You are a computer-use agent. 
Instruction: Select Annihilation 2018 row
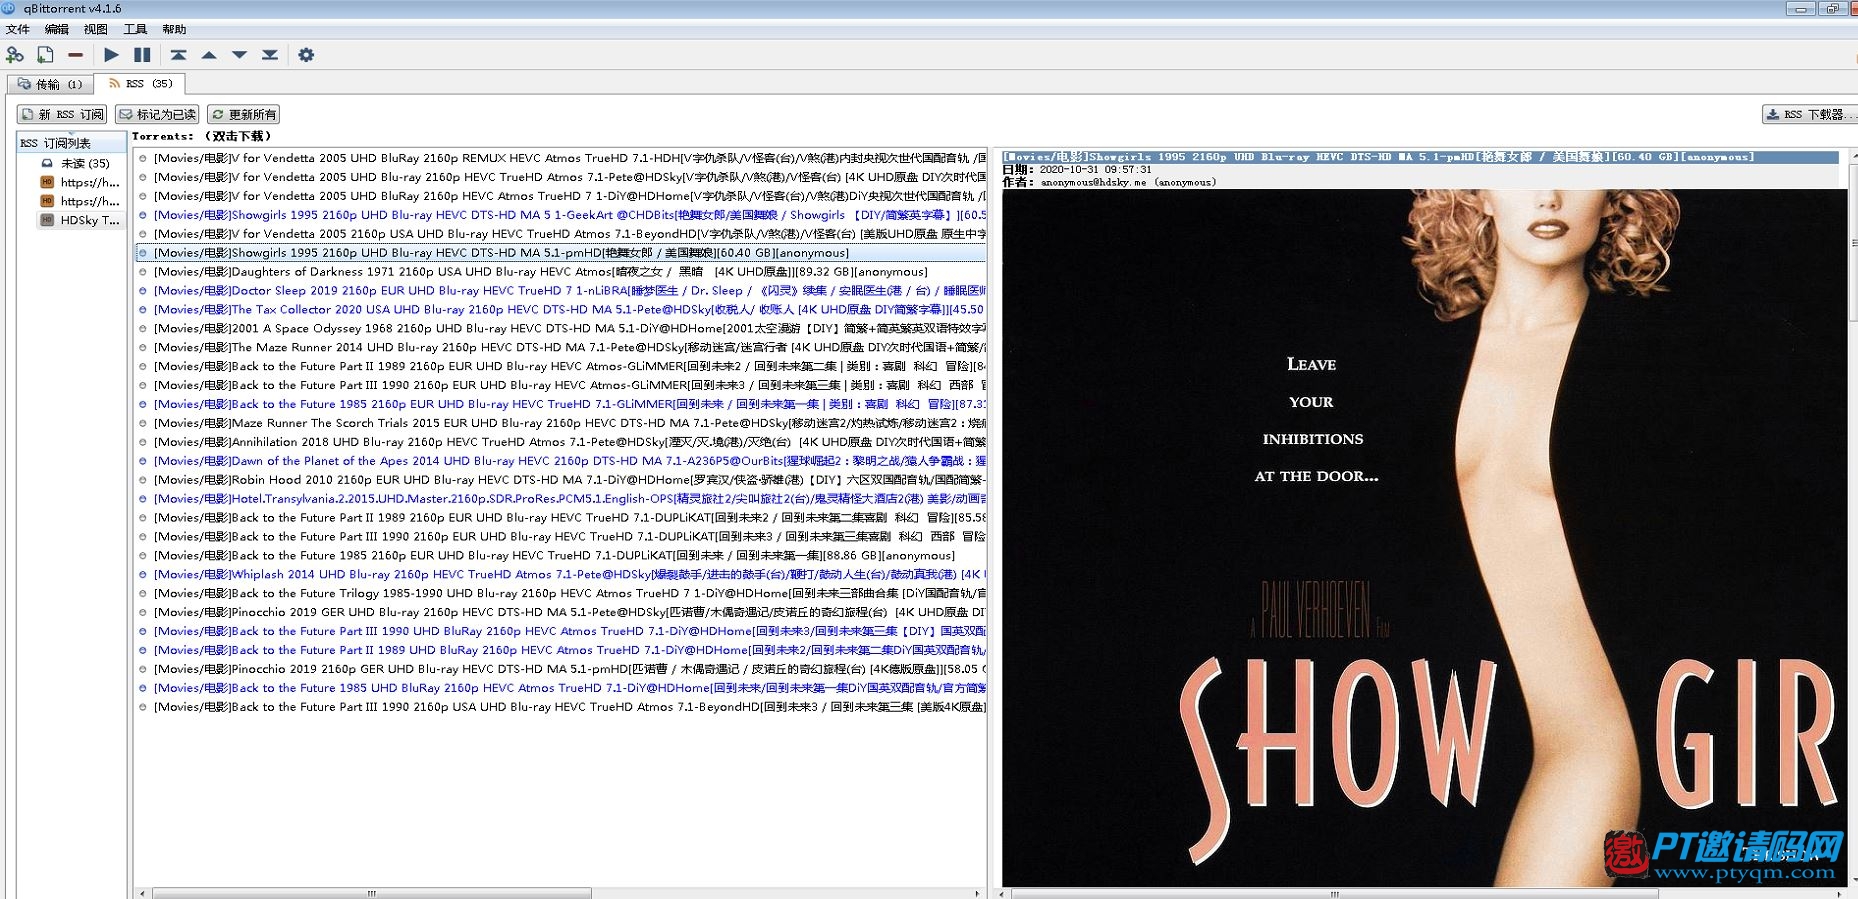561,442
